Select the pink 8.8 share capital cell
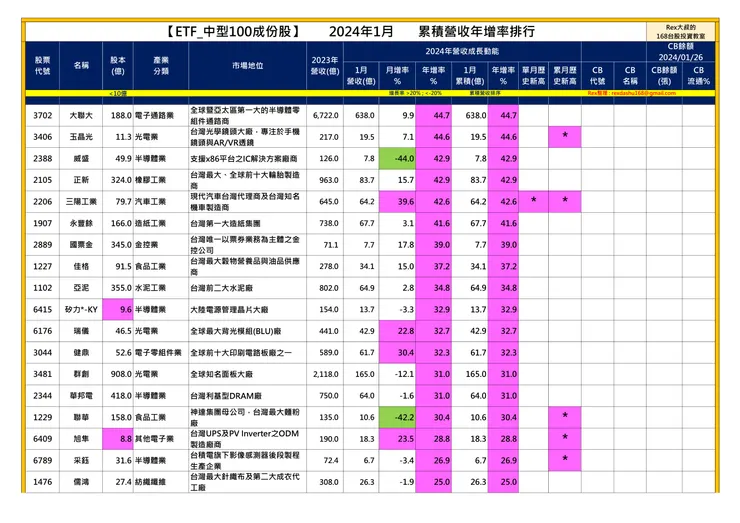This screenshot has height=523, width=740. pyautogui.click(x=118, y=439)
